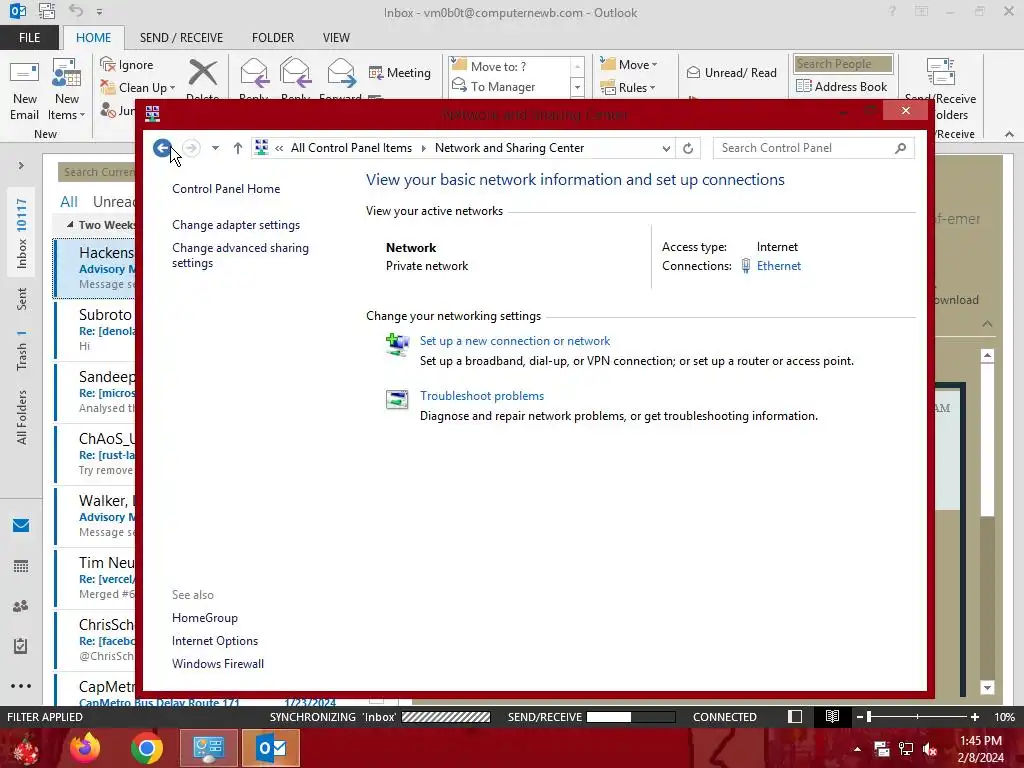Open Trash folder in folder pane
The image size is (1024, 768).
pyautogui.click(x=22, y=351)
